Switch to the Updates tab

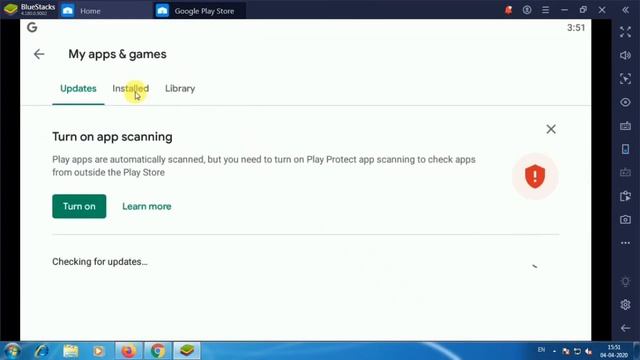click(x=78, y=89)
